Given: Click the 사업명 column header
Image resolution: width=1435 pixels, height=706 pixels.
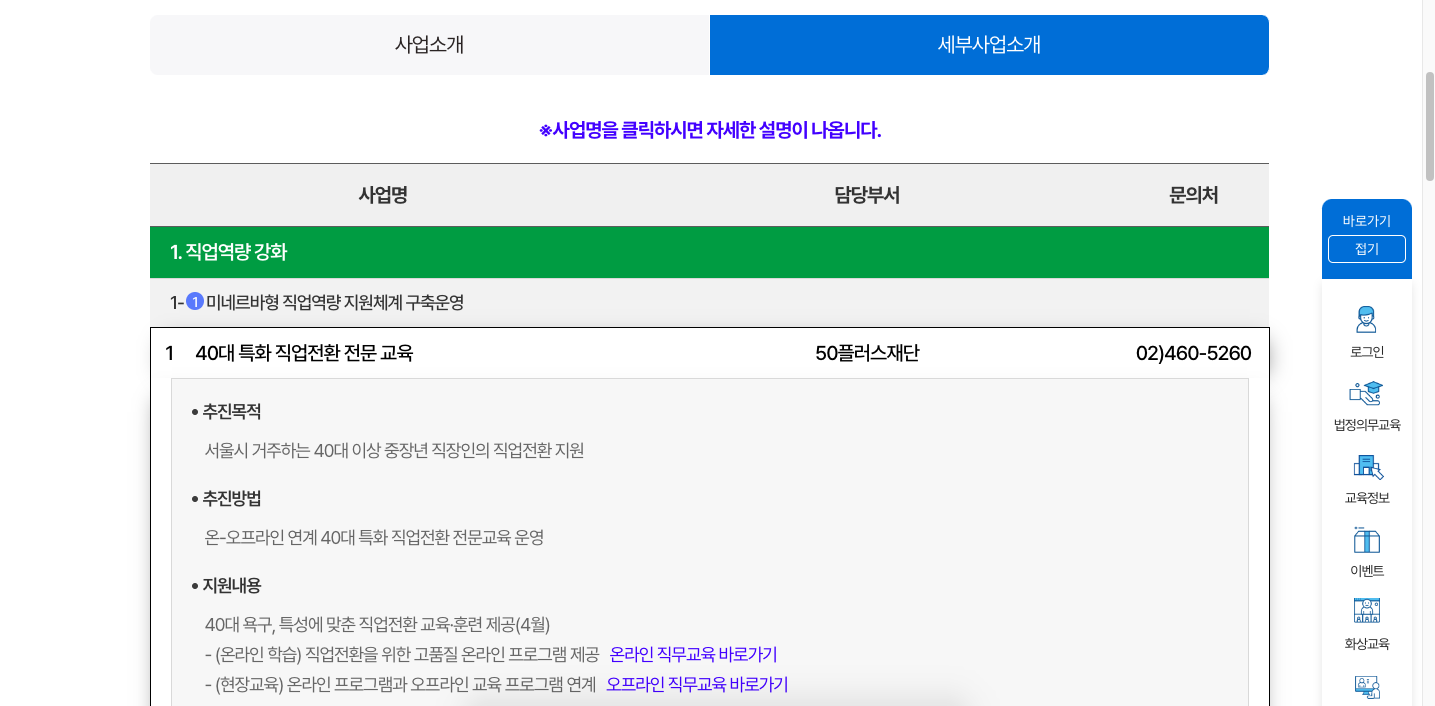Looking at the screenshot, I should [381, 195].
